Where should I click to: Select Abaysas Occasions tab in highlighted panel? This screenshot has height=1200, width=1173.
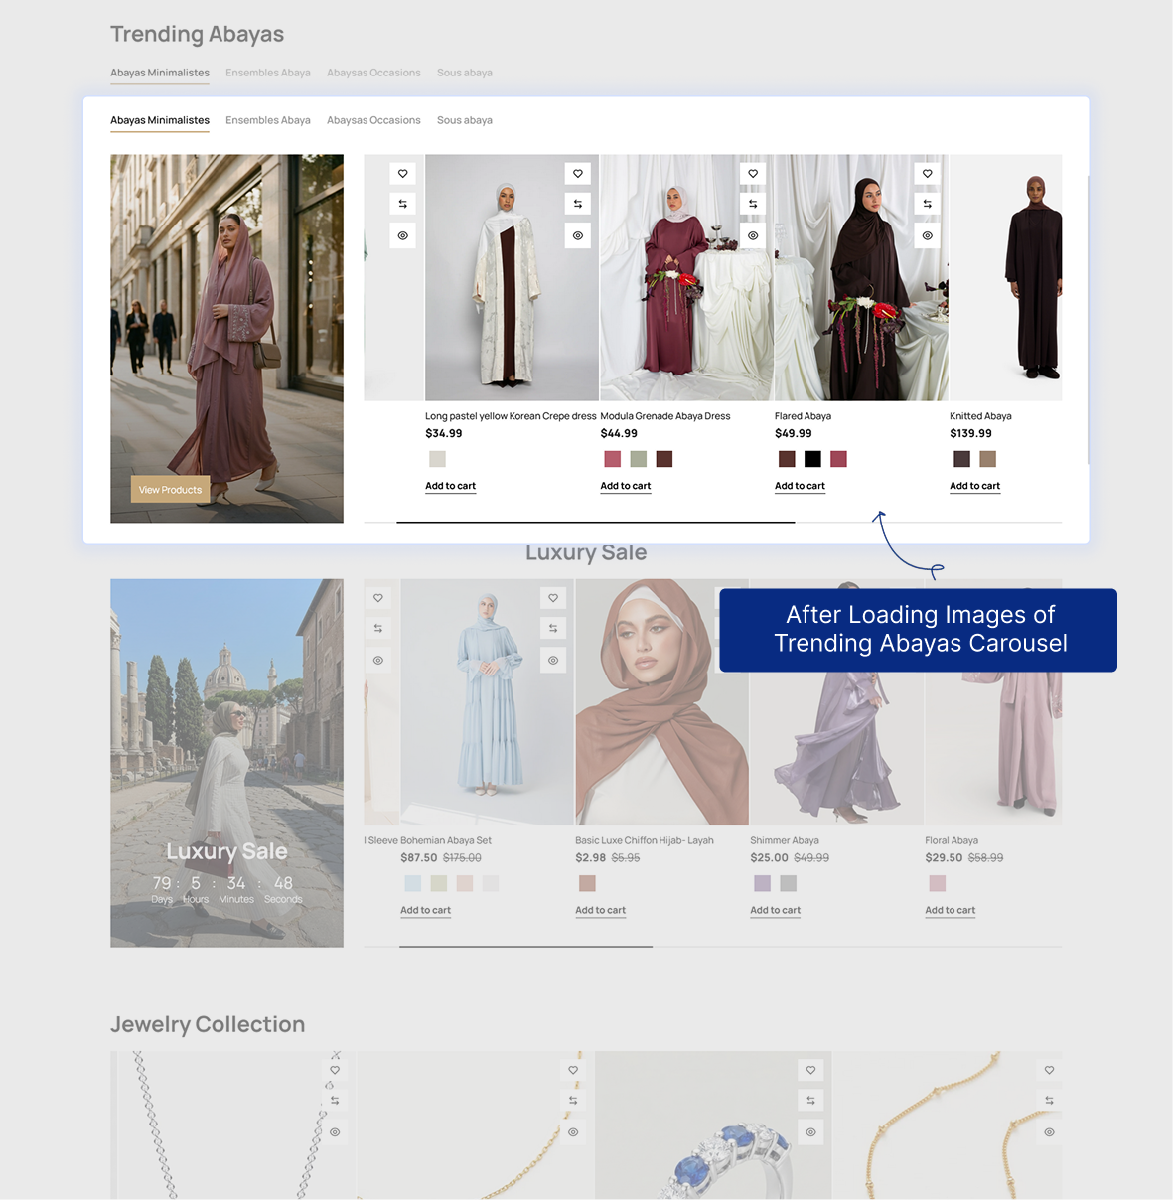(x=374, y=120)
